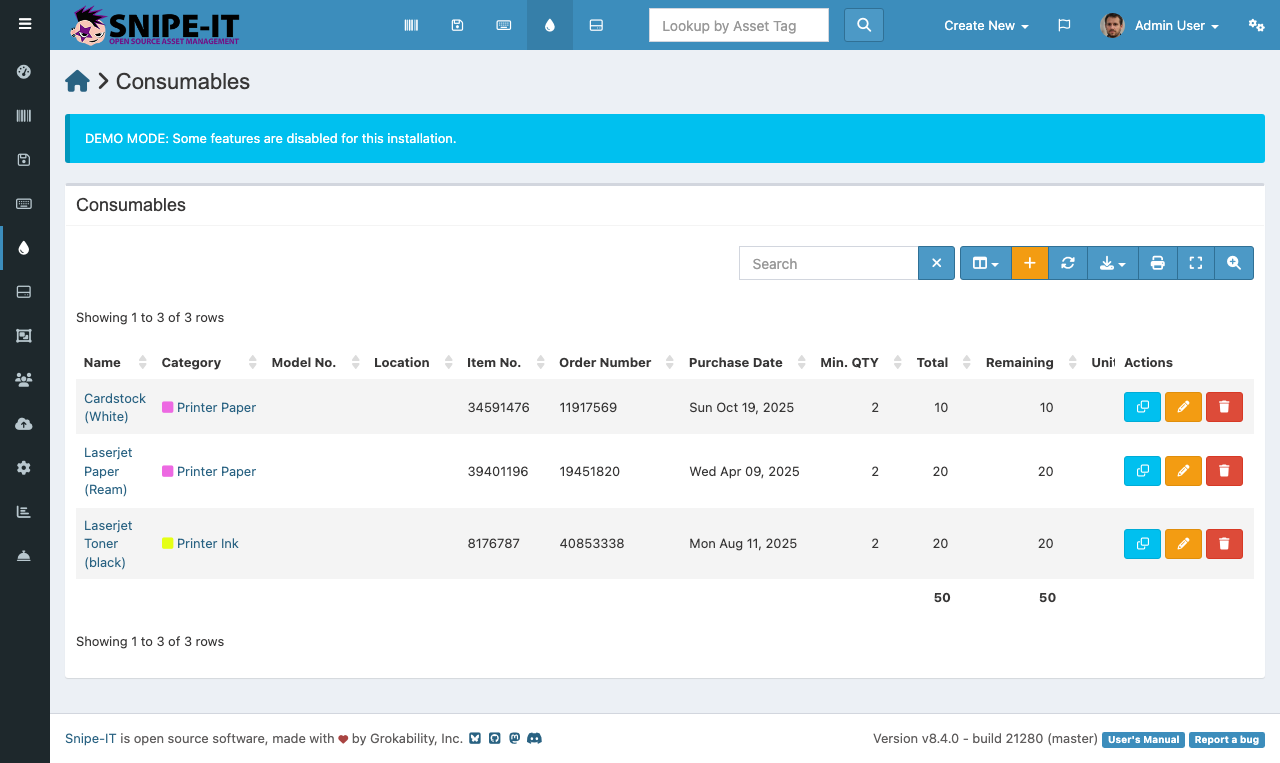Viewport: 1280px width, 763px height.
Task: Toggle the hamburger sidebar menu
Action: click(25, 24)
